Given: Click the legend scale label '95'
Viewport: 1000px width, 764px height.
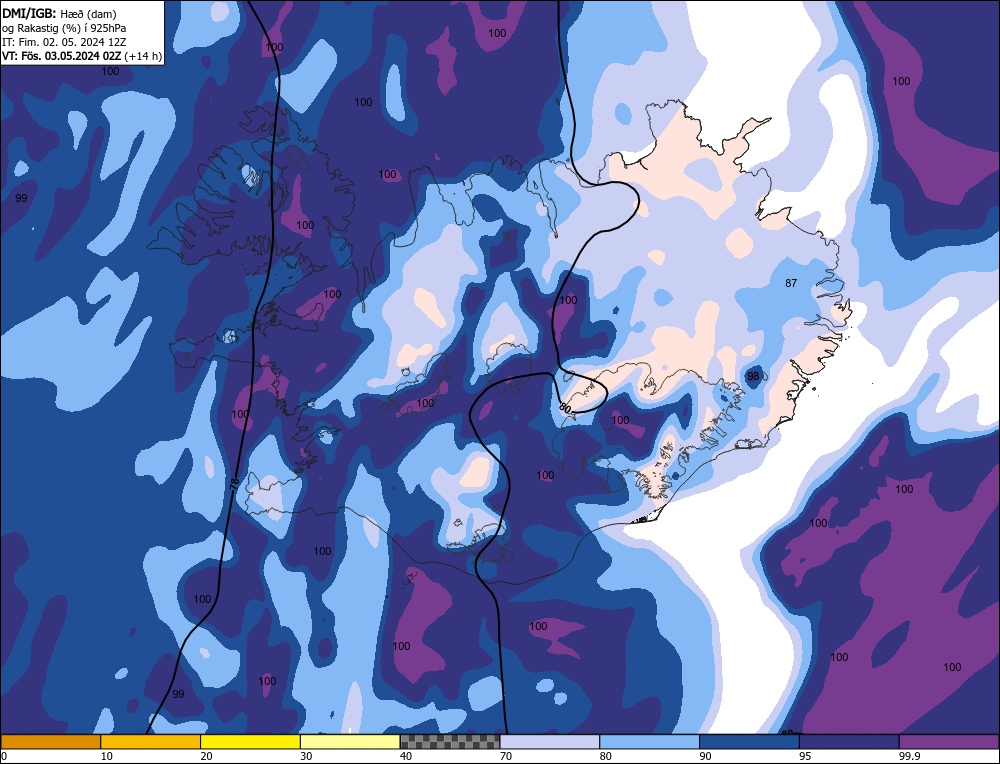Looking at the screenshot, I should pos(805,756).
